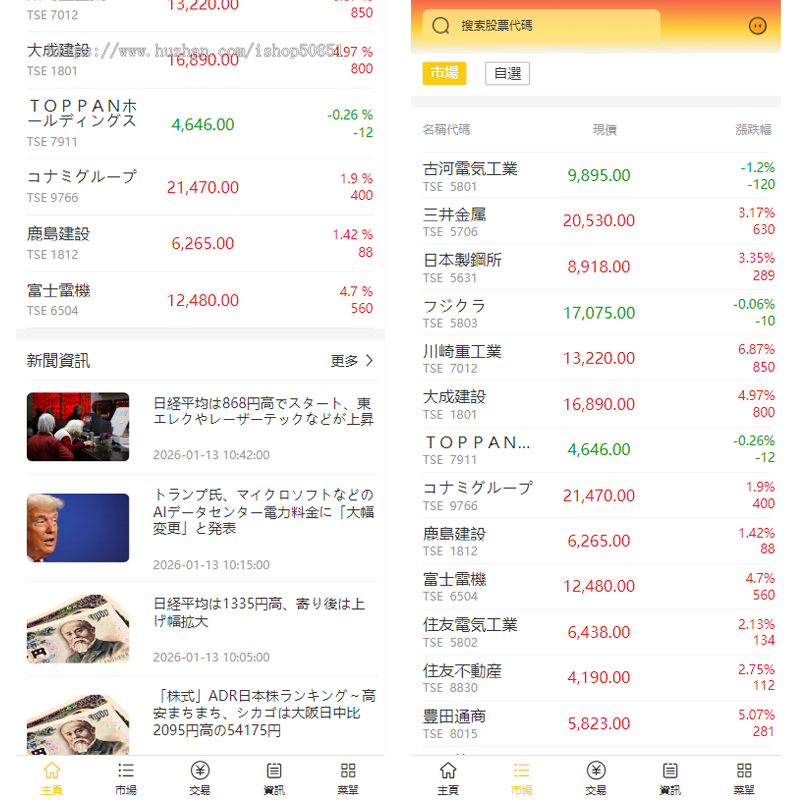Select the highlighted market icon in the right screen's bottom bar
800x800 pixels.
click(521, 770)
